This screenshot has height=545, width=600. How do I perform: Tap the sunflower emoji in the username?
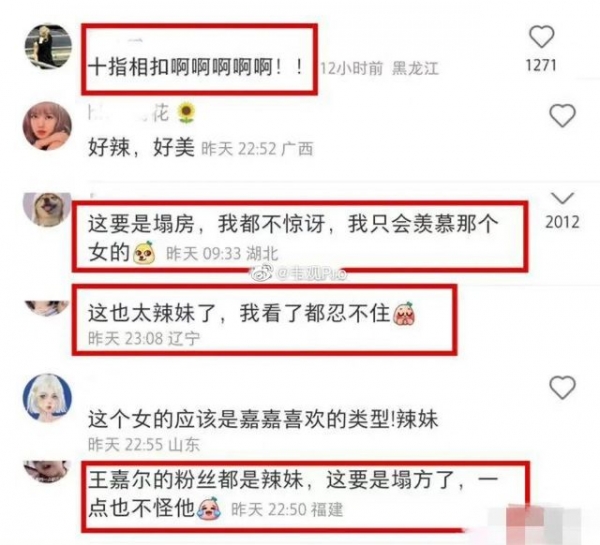click(x=187, y=113)
